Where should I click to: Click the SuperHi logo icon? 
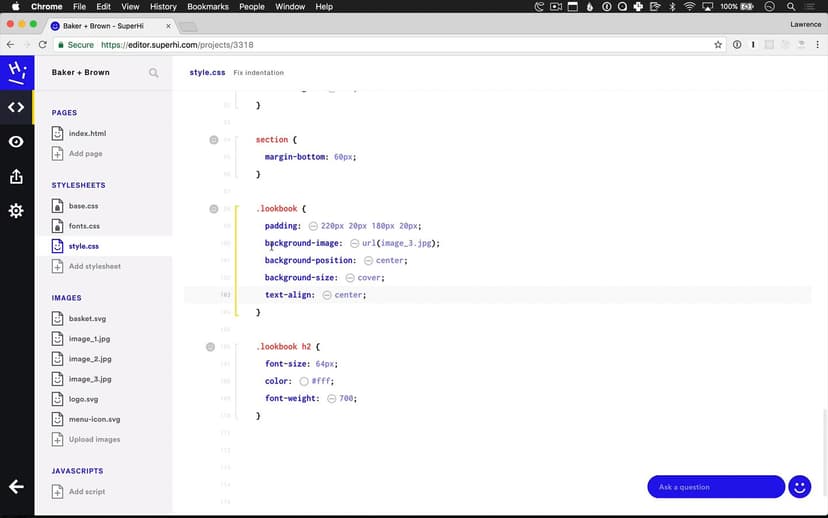[x=16, y=72]
